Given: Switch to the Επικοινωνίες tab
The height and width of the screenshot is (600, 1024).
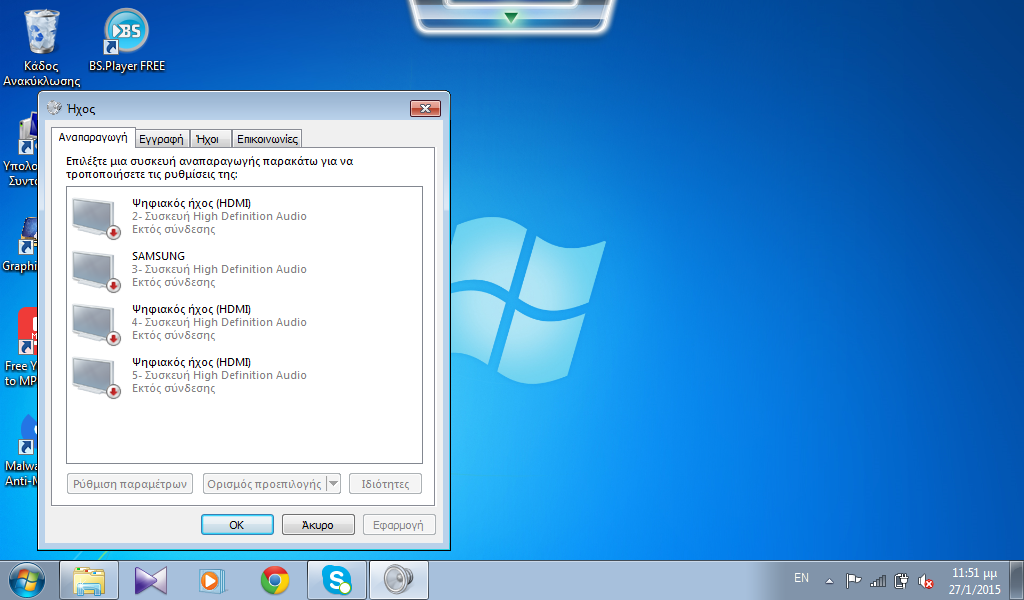Looking at the screenshot, I should (x=267, y=139).
